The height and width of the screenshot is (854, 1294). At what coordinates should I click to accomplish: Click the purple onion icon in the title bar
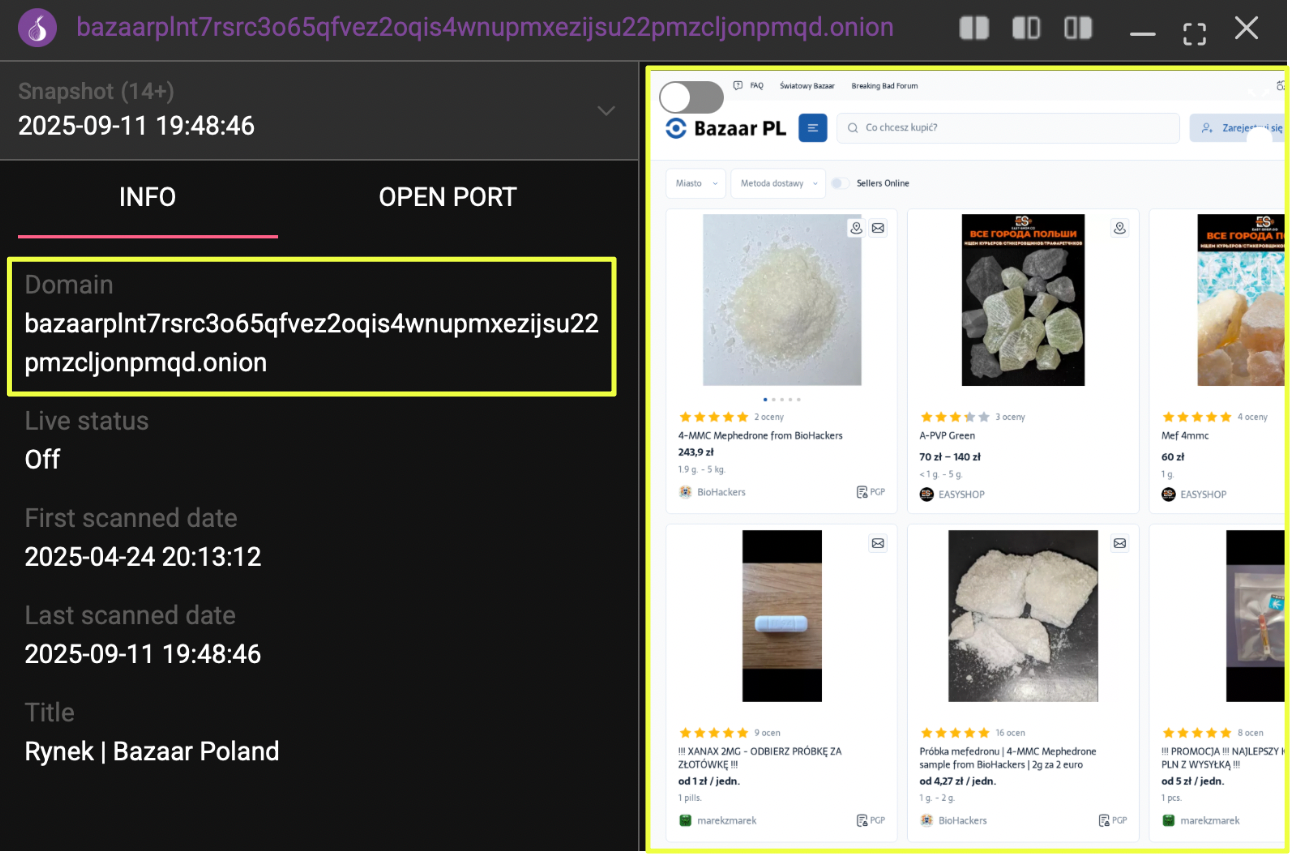[37, 28]
